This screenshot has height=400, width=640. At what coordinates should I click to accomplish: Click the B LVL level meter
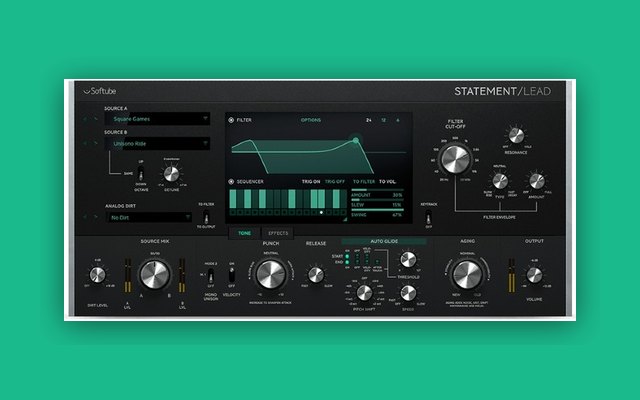click(182, 275)
